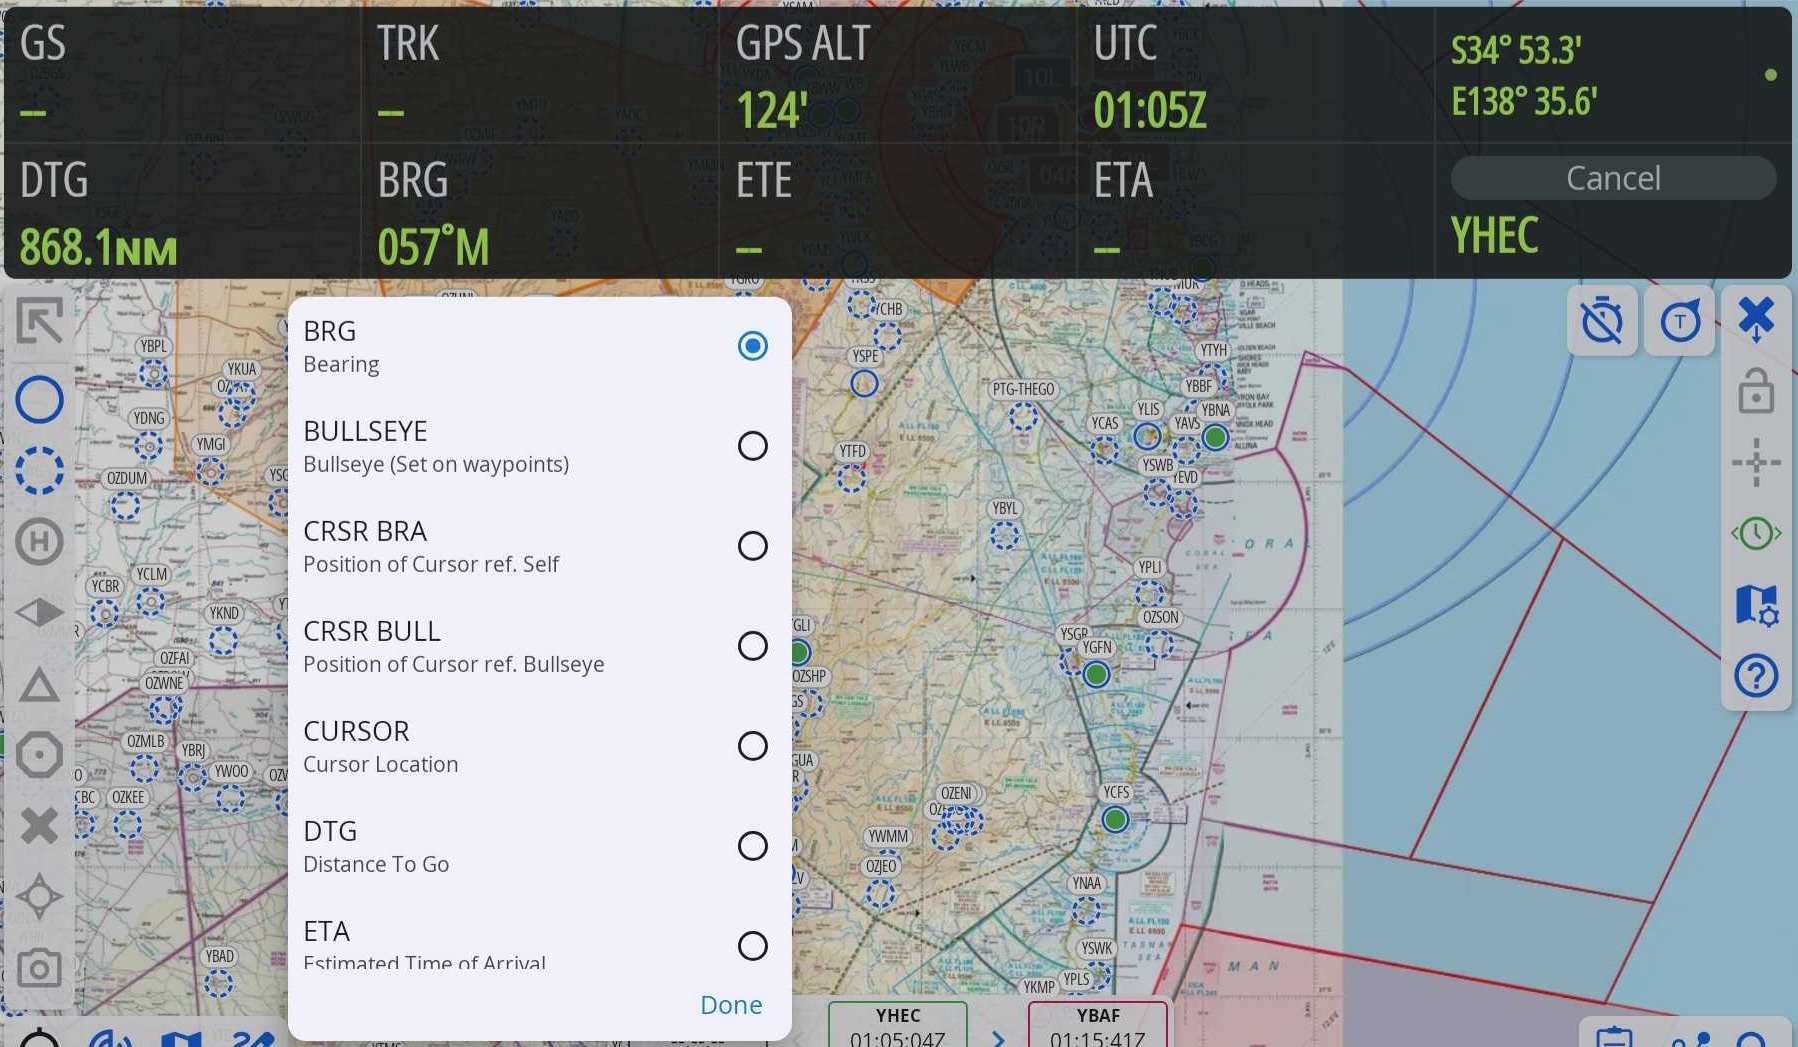Click the helipad H marker tool
Viewport: 1798px width, 1047px height.
coord(39,542)
